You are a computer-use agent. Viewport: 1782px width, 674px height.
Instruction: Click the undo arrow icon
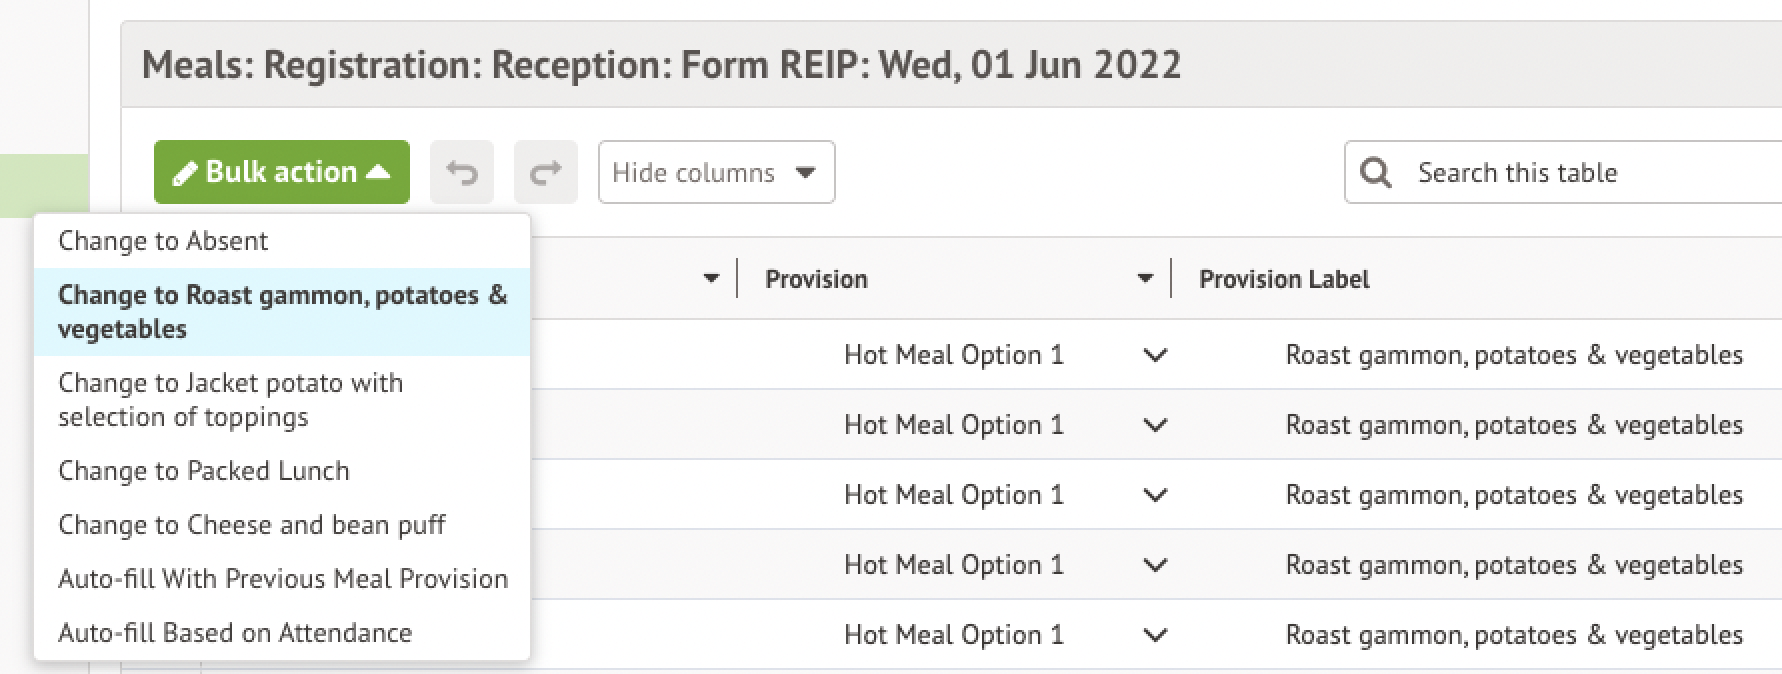click(x=461, y=173)
